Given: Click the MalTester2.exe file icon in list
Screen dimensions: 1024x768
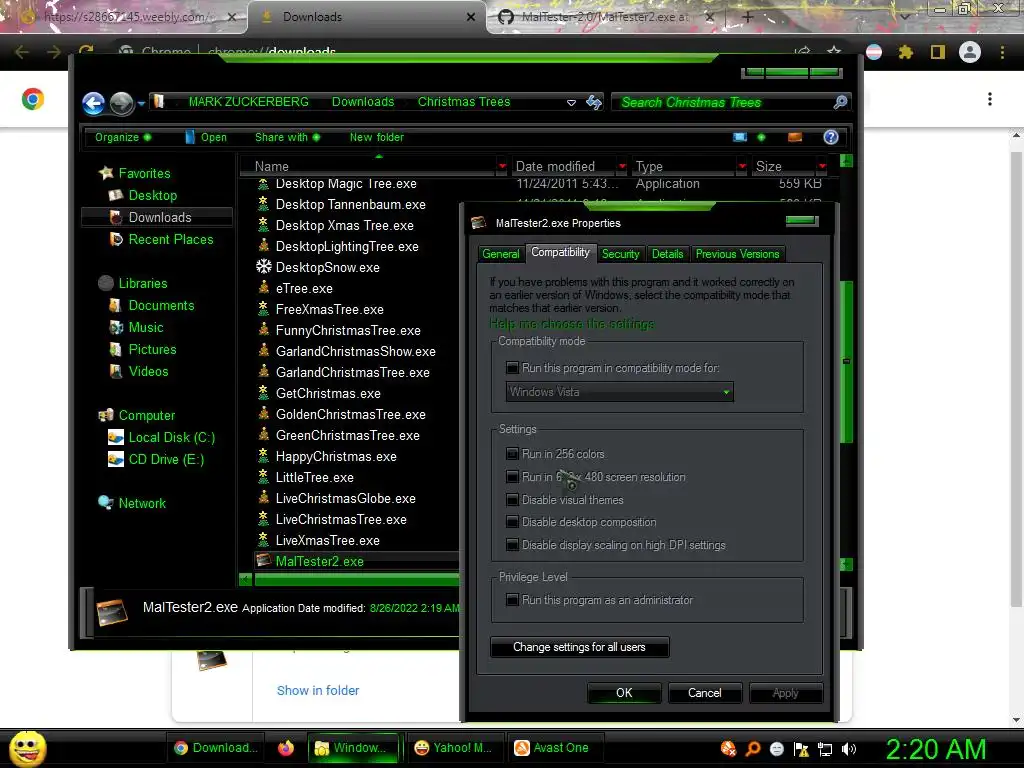Looking at the screenshot, I should [264, 560].
